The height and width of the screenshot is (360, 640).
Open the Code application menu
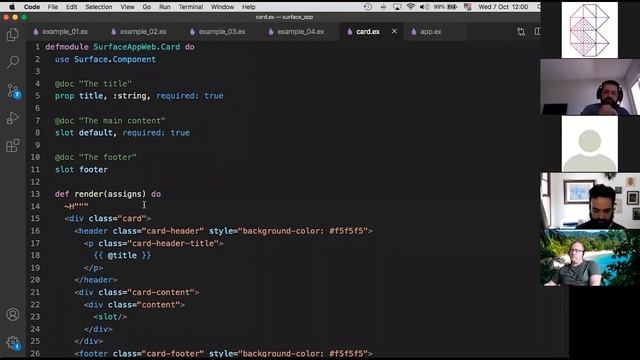point(31,7)
